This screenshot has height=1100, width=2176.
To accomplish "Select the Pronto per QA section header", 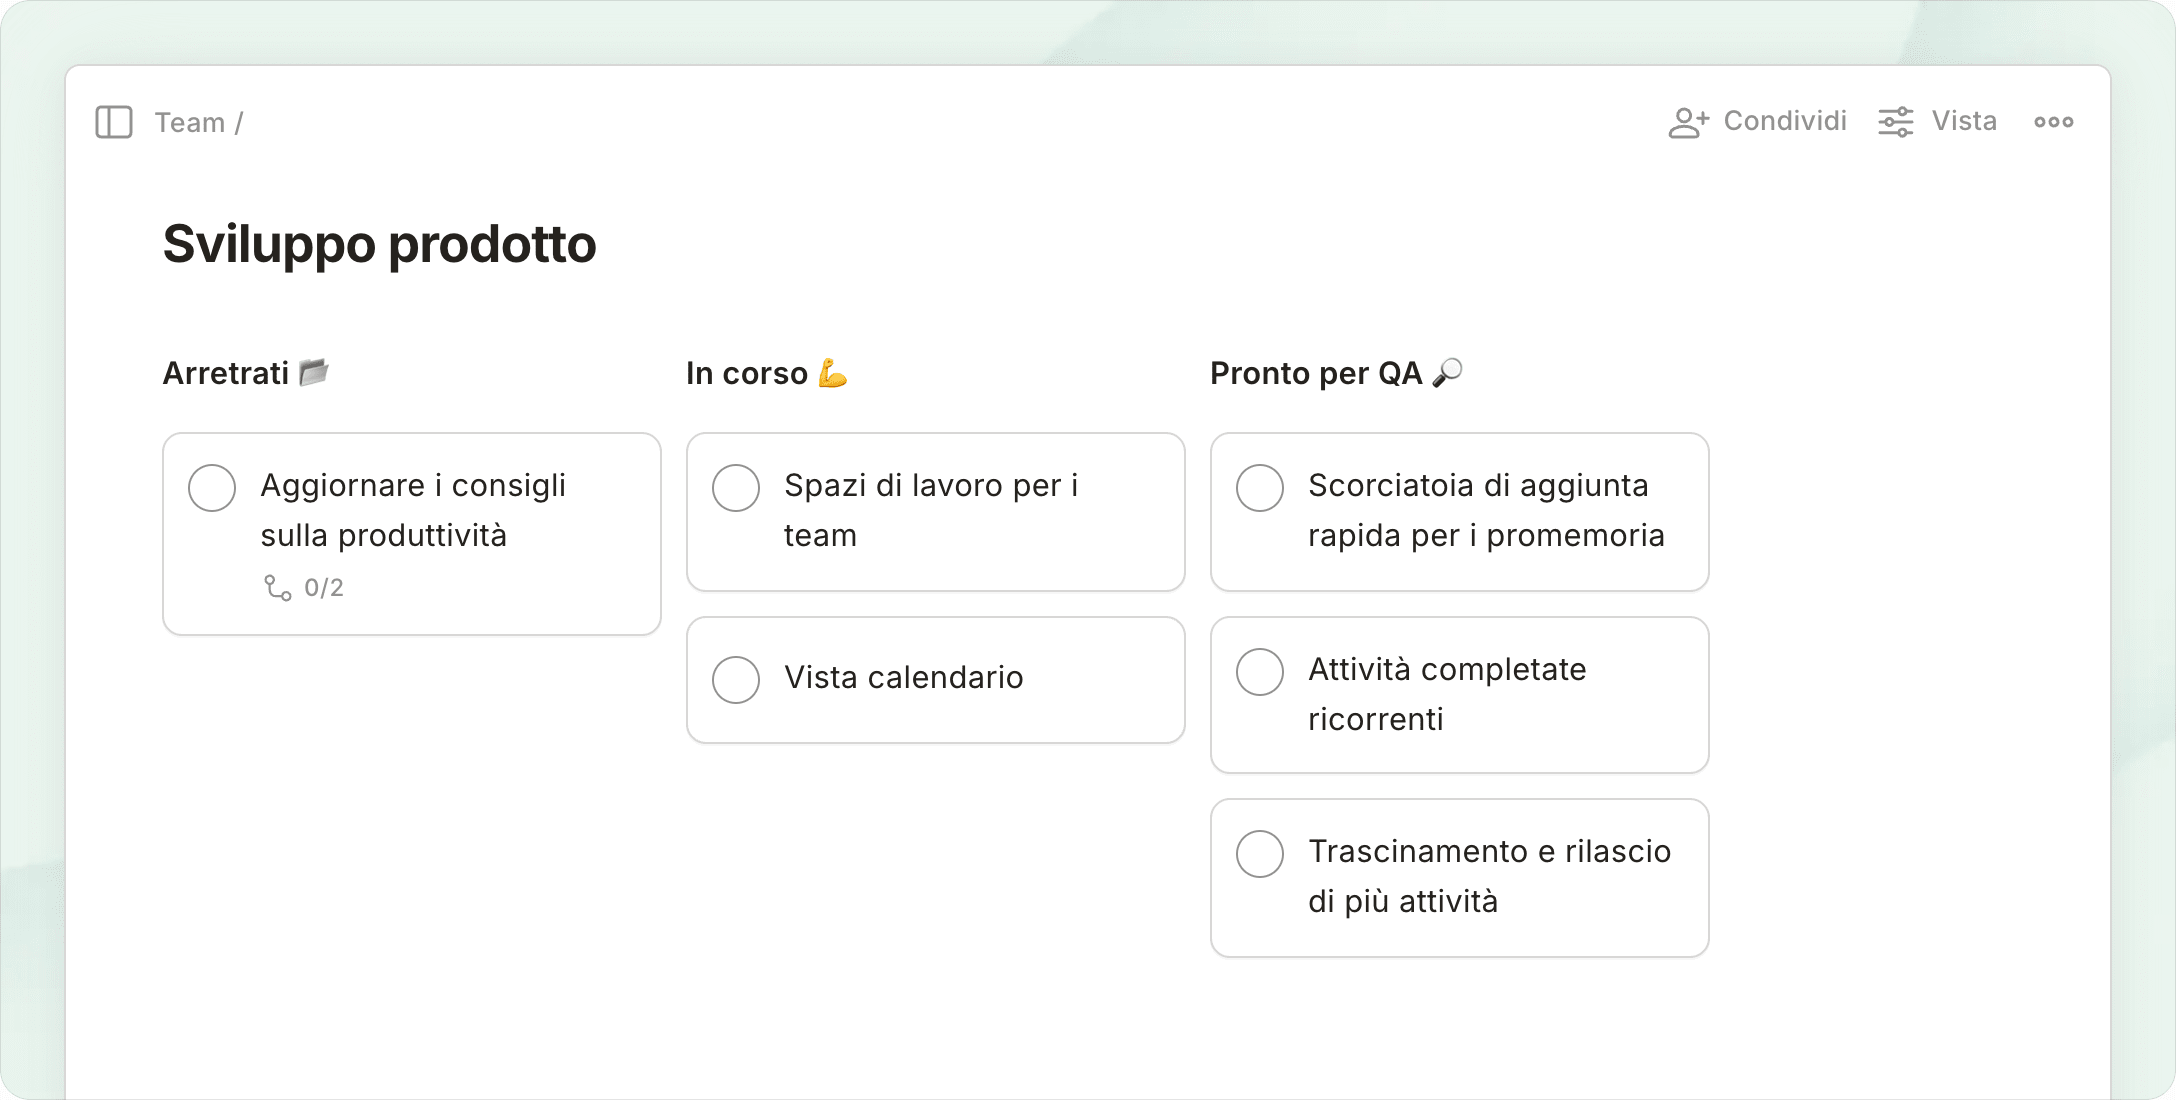I will tap(1315, 373).
